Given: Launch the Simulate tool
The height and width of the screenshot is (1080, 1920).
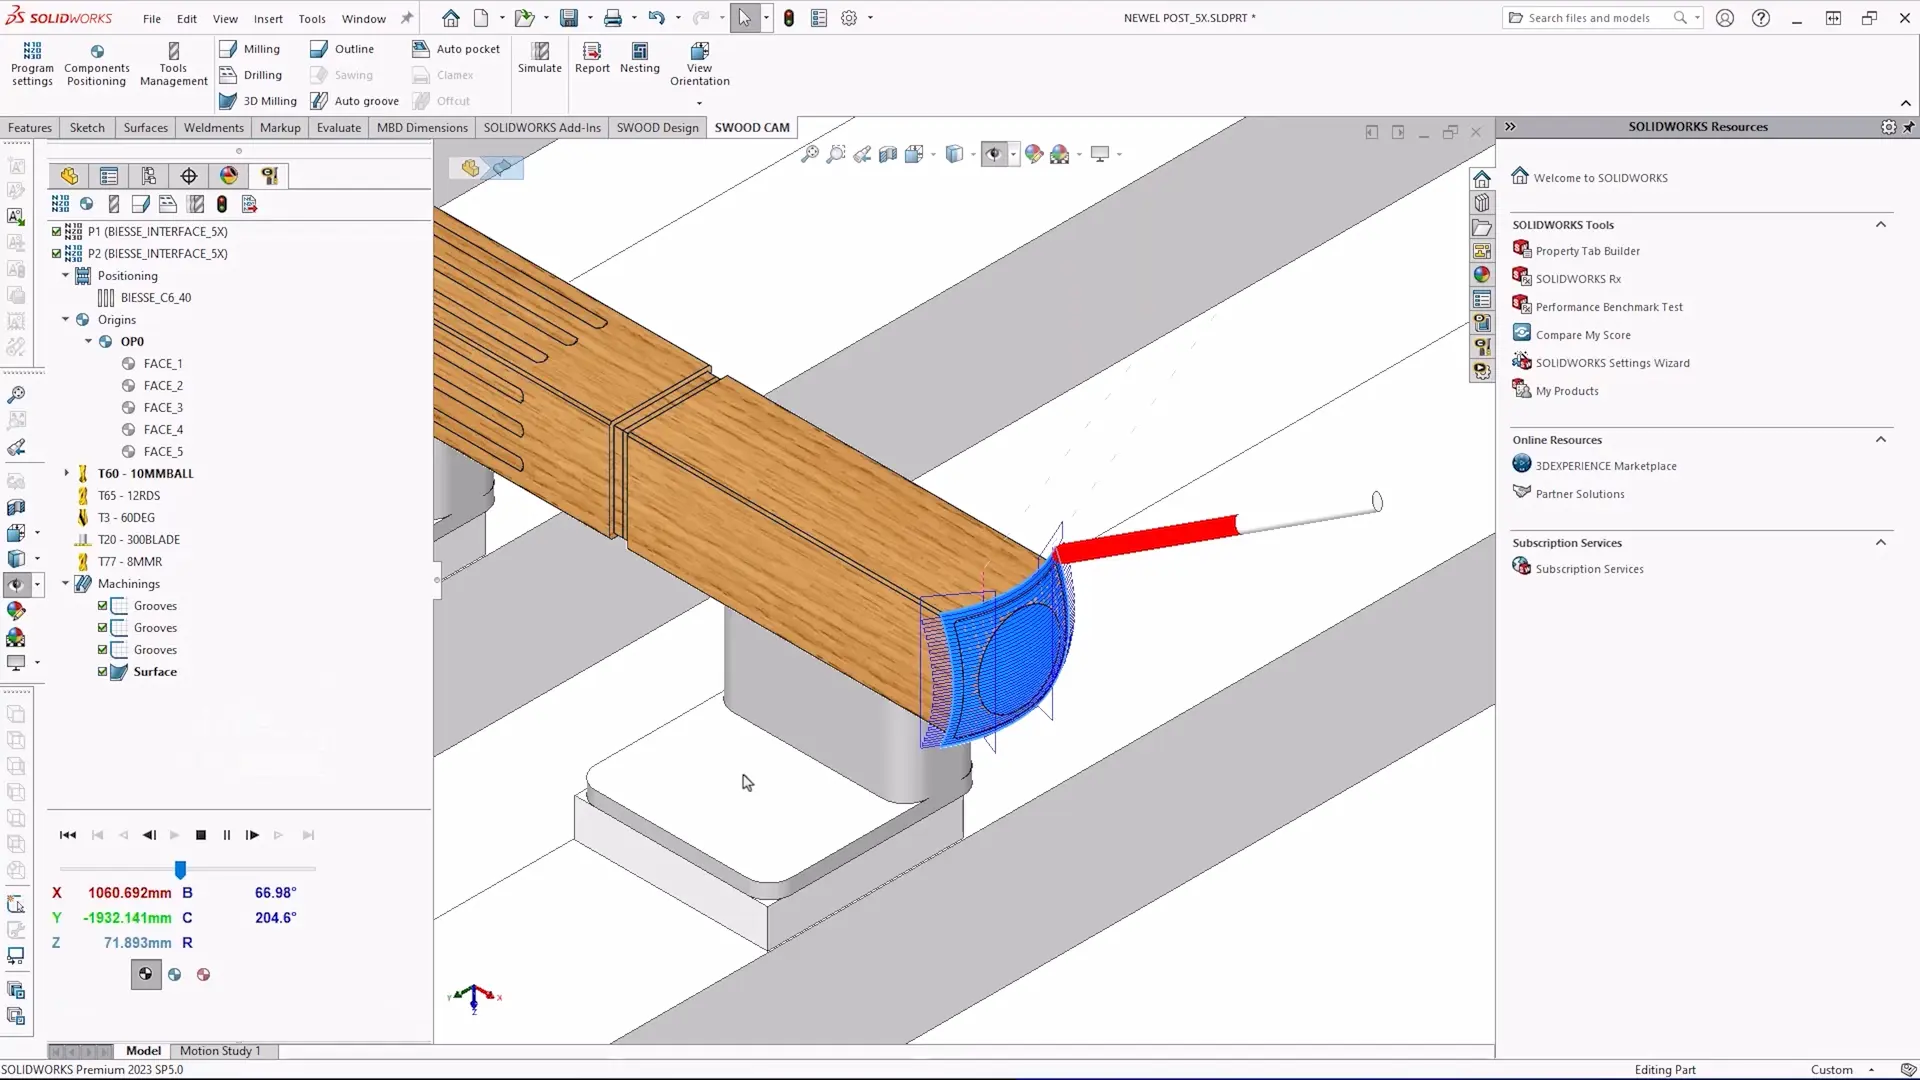Looking at the screenshot, I should click(x=539, y=58).
